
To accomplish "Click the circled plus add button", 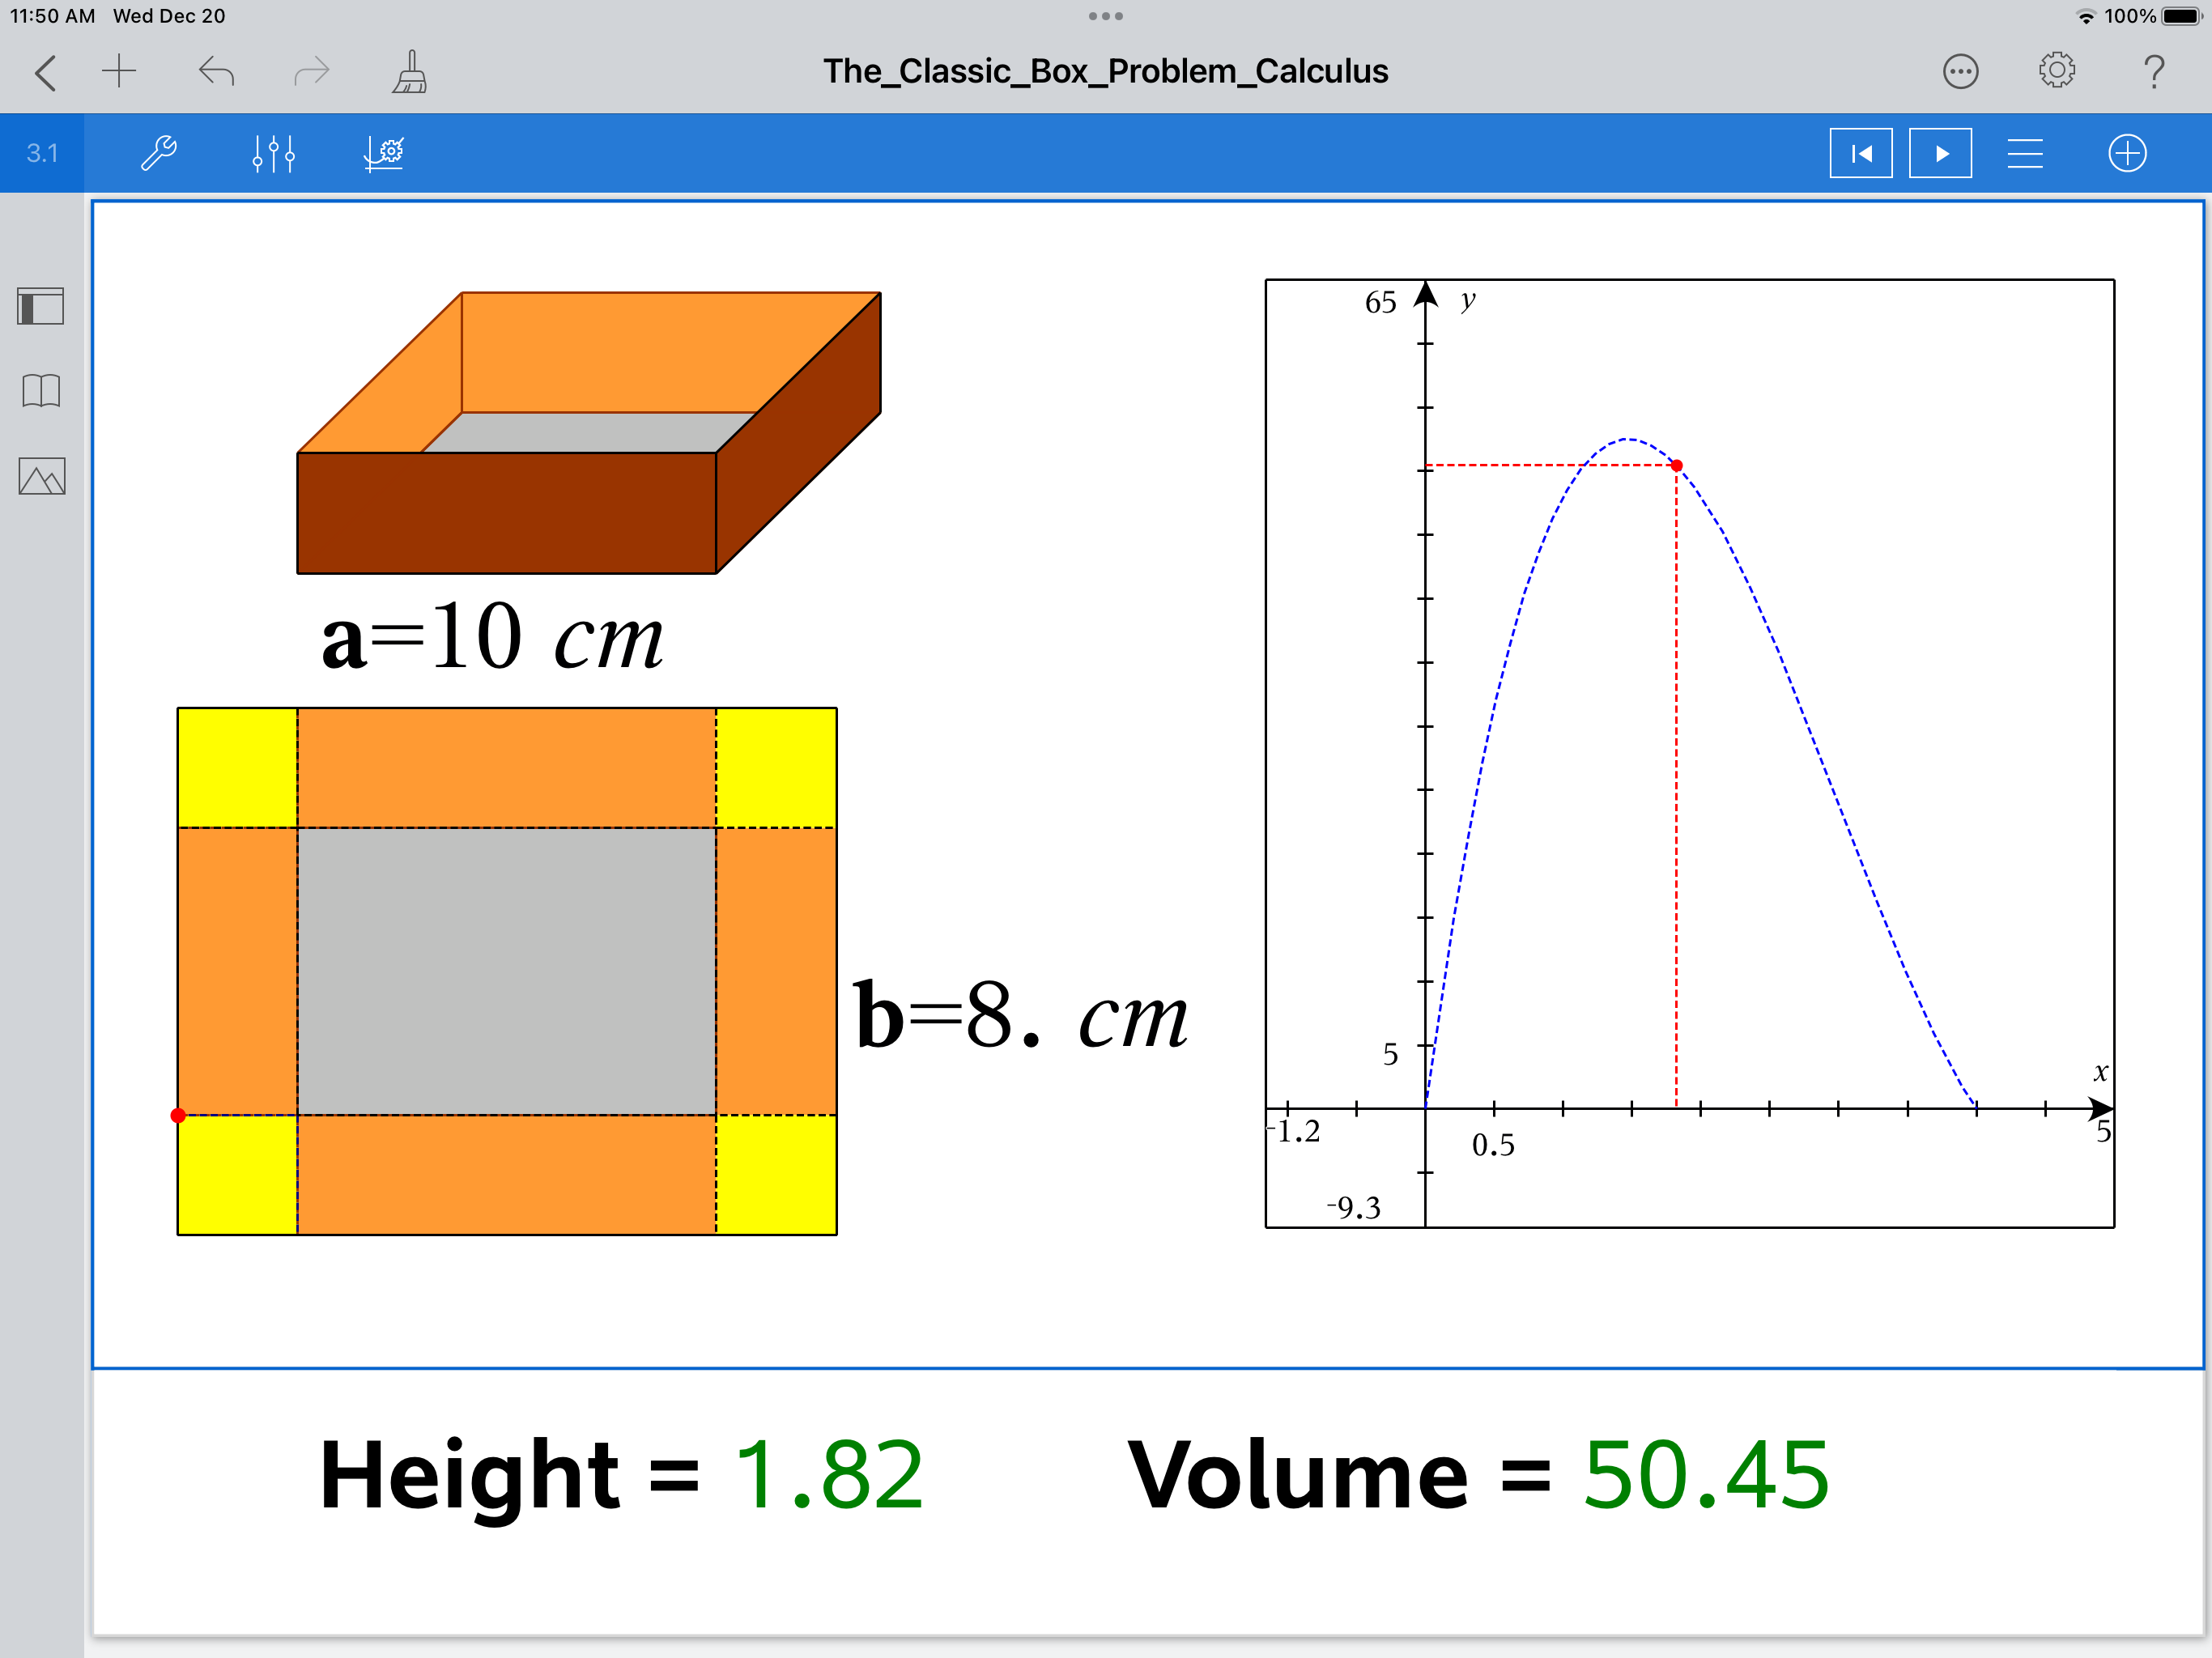I will click(x=2127, y=153).
